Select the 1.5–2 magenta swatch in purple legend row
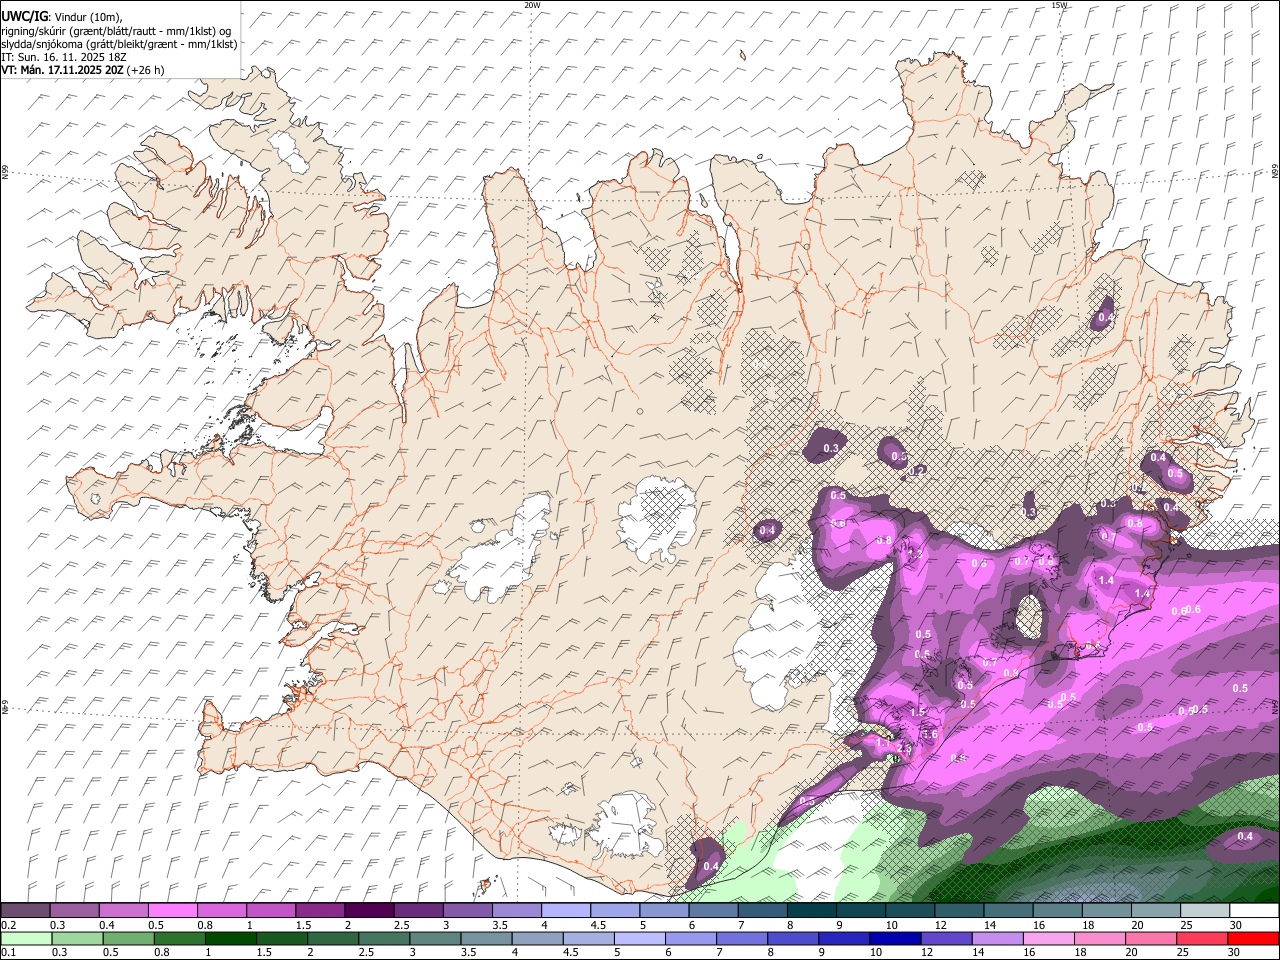Viewport: 1280px width, 960px height. pyautogui.click(x=319, y=911)
